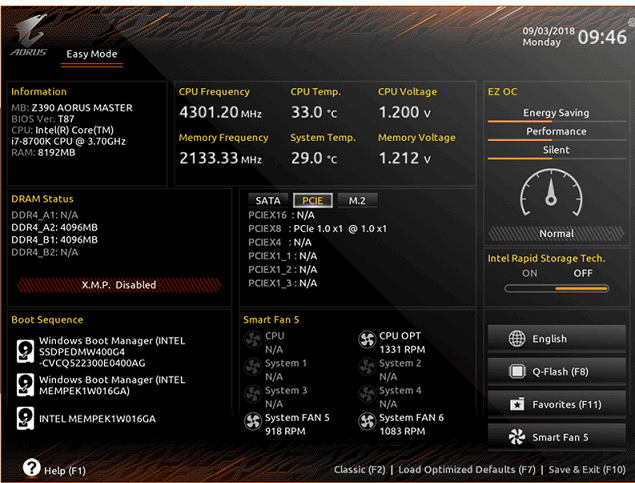Click the globe icon beside English
Image resolution: width=635 pixels, height=483 pixels.
517,338
